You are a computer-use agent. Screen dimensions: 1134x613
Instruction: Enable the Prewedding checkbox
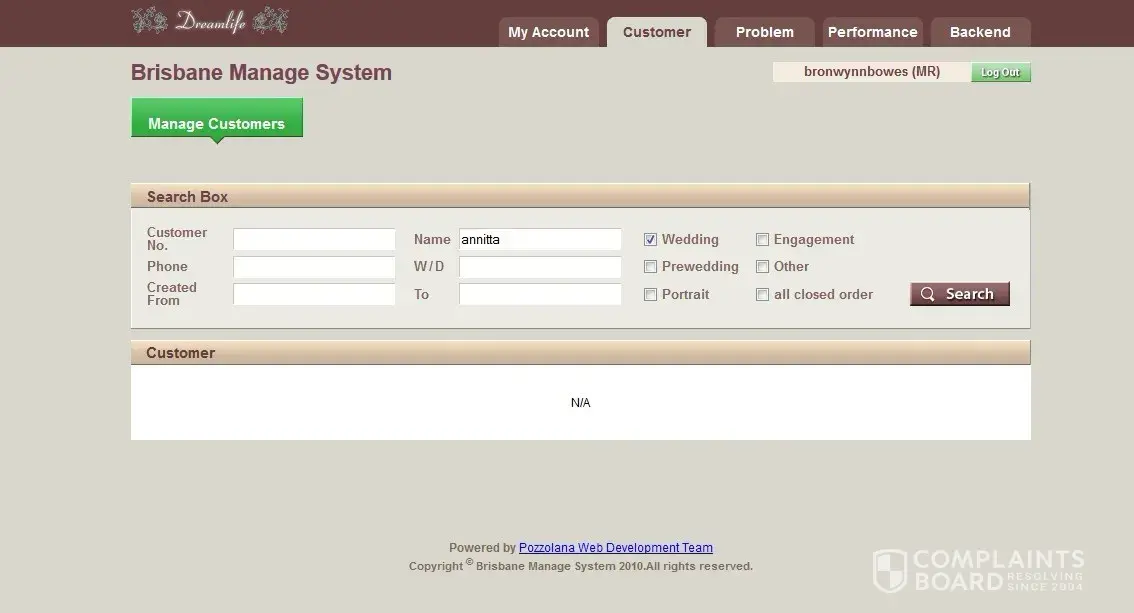tap(650, 267)
